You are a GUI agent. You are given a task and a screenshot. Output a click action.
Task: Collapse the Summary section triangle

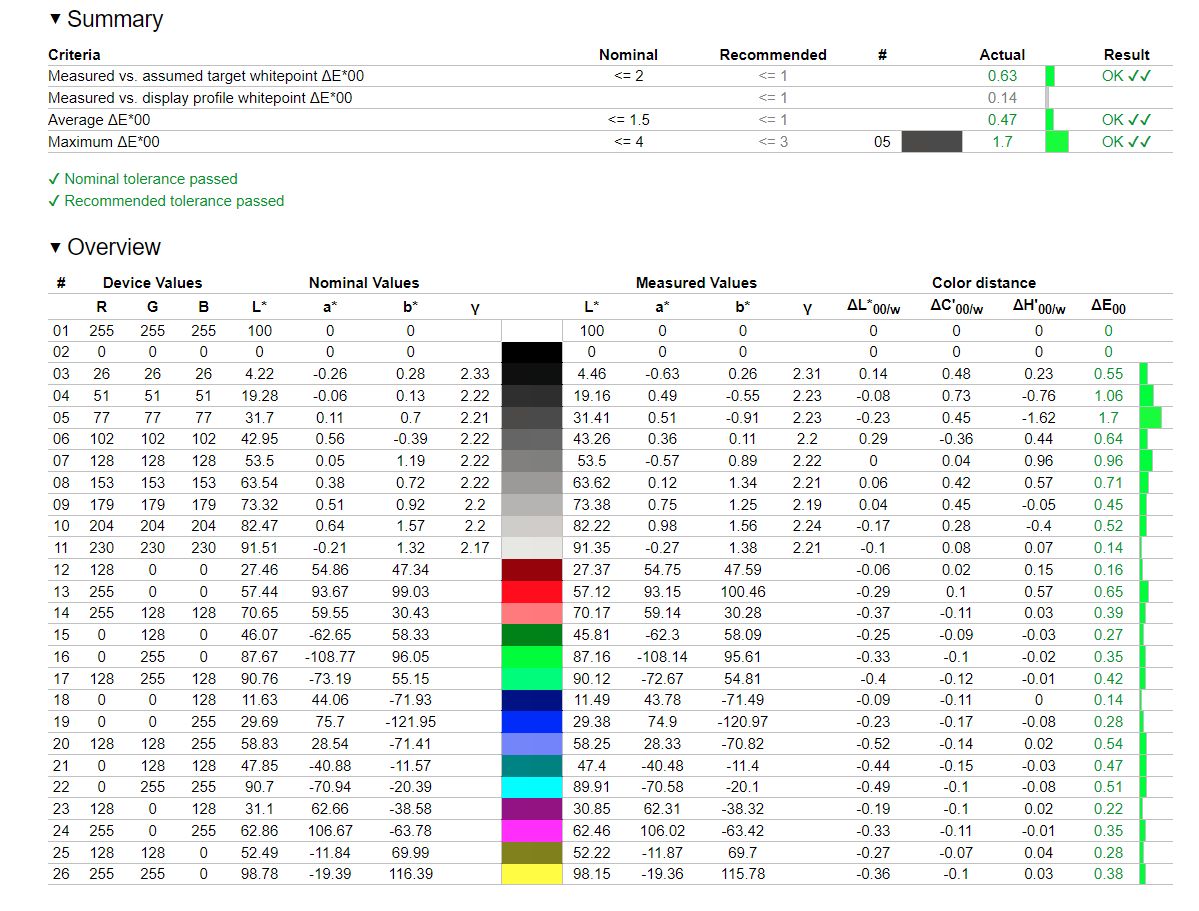55,18
